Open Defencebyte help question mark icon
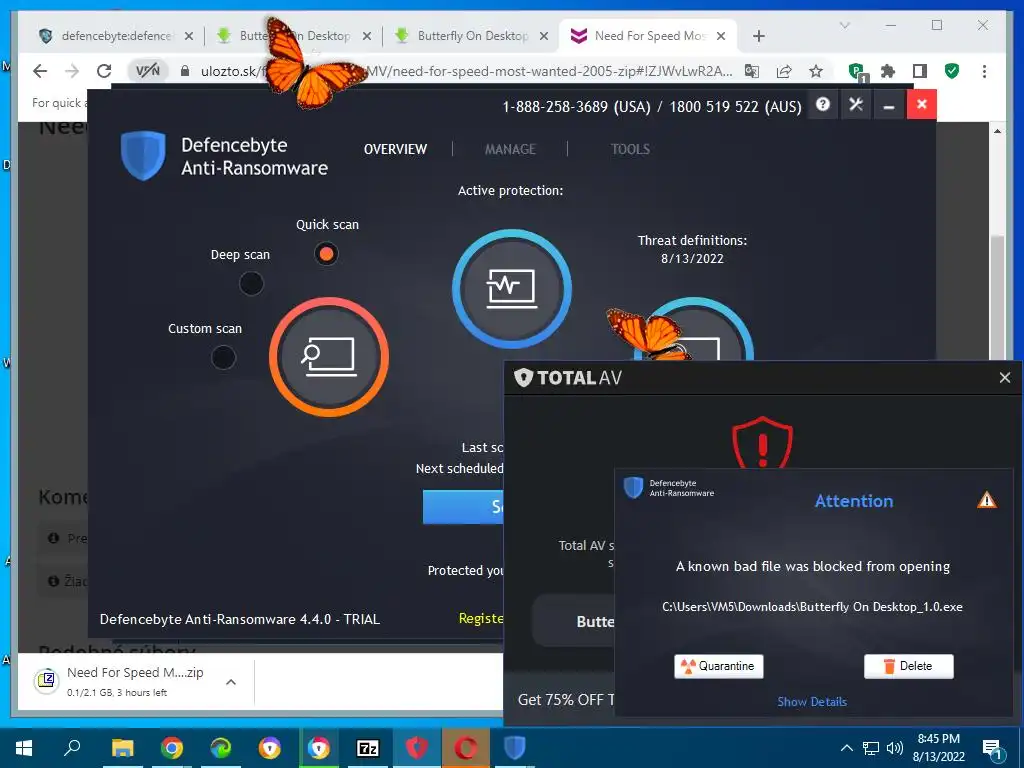The height and width of the screenshot is (768, 1024). (823, 104)
